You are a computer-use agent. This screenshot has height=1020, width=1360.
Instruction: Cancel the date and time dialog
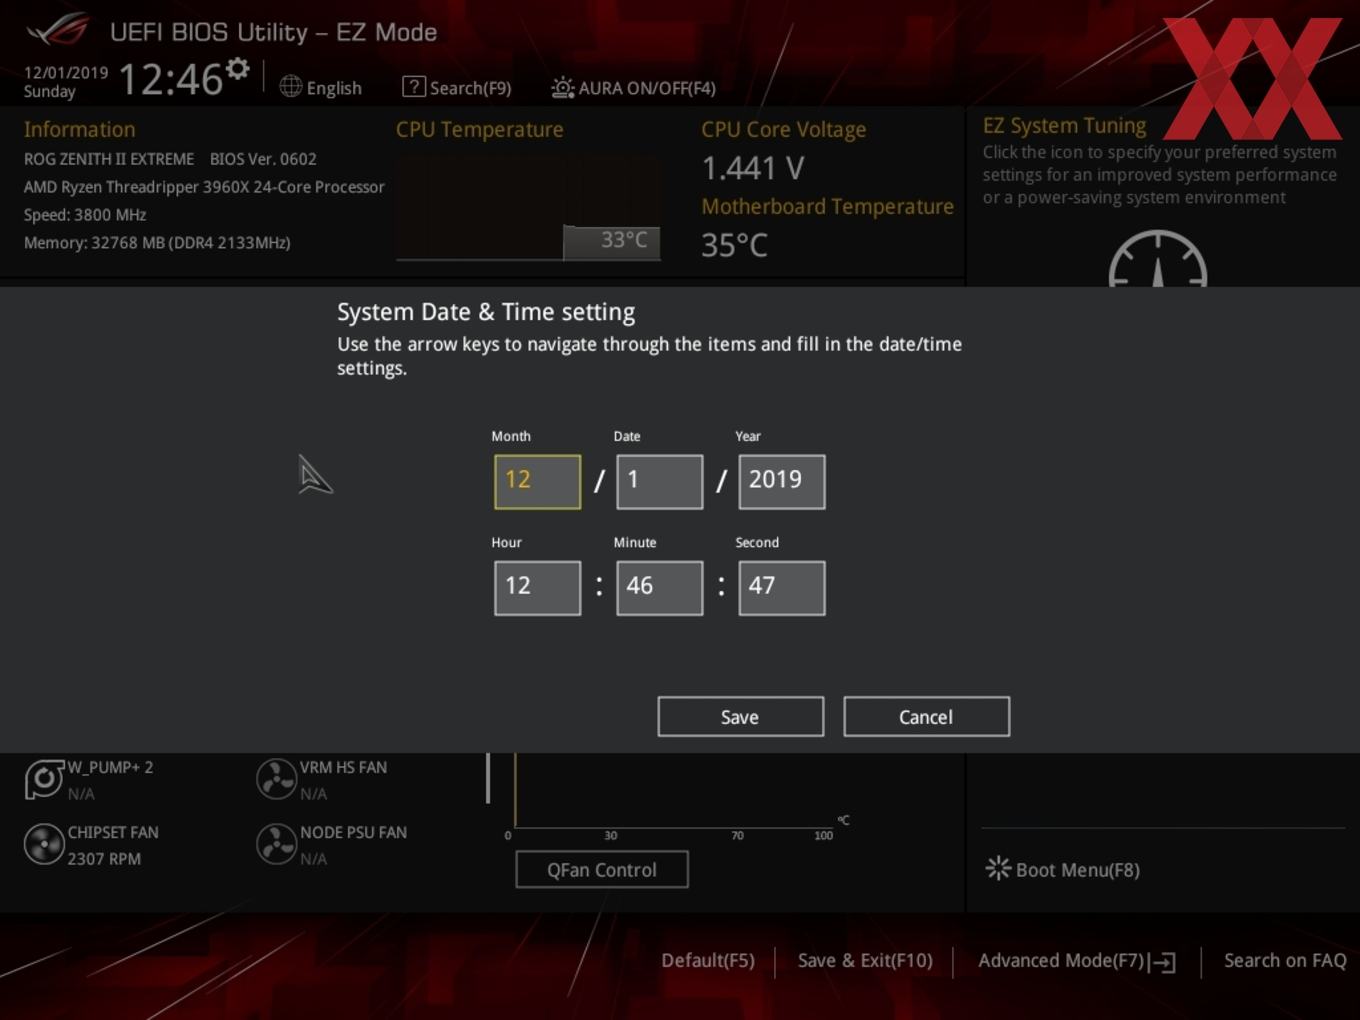coord(926,717)
